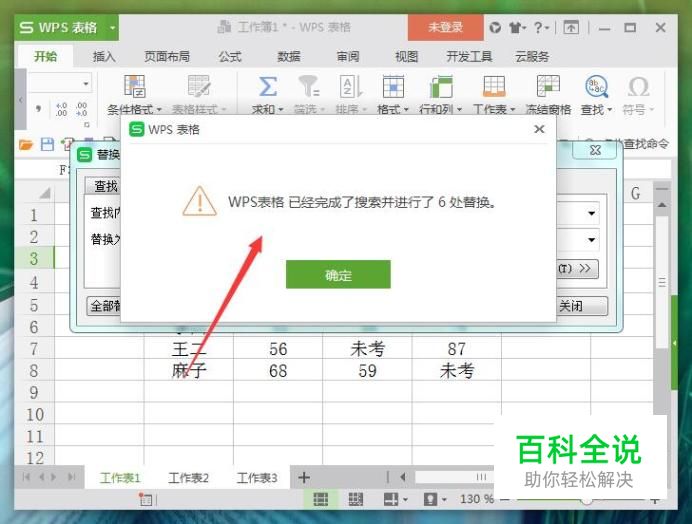692x524 pixels.
Task: Expand the find-content combo arrow in replace dialog
Action: [x=591, y=214]
